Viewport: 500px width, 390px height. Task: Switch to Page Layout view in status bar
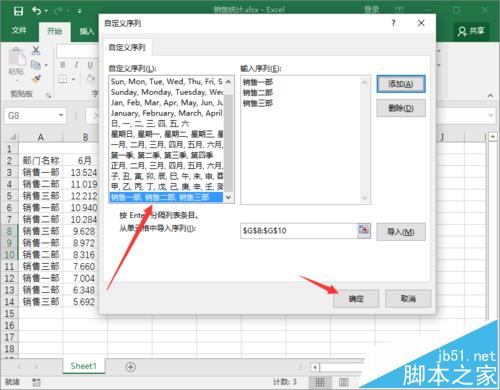[x=343, y=382]
